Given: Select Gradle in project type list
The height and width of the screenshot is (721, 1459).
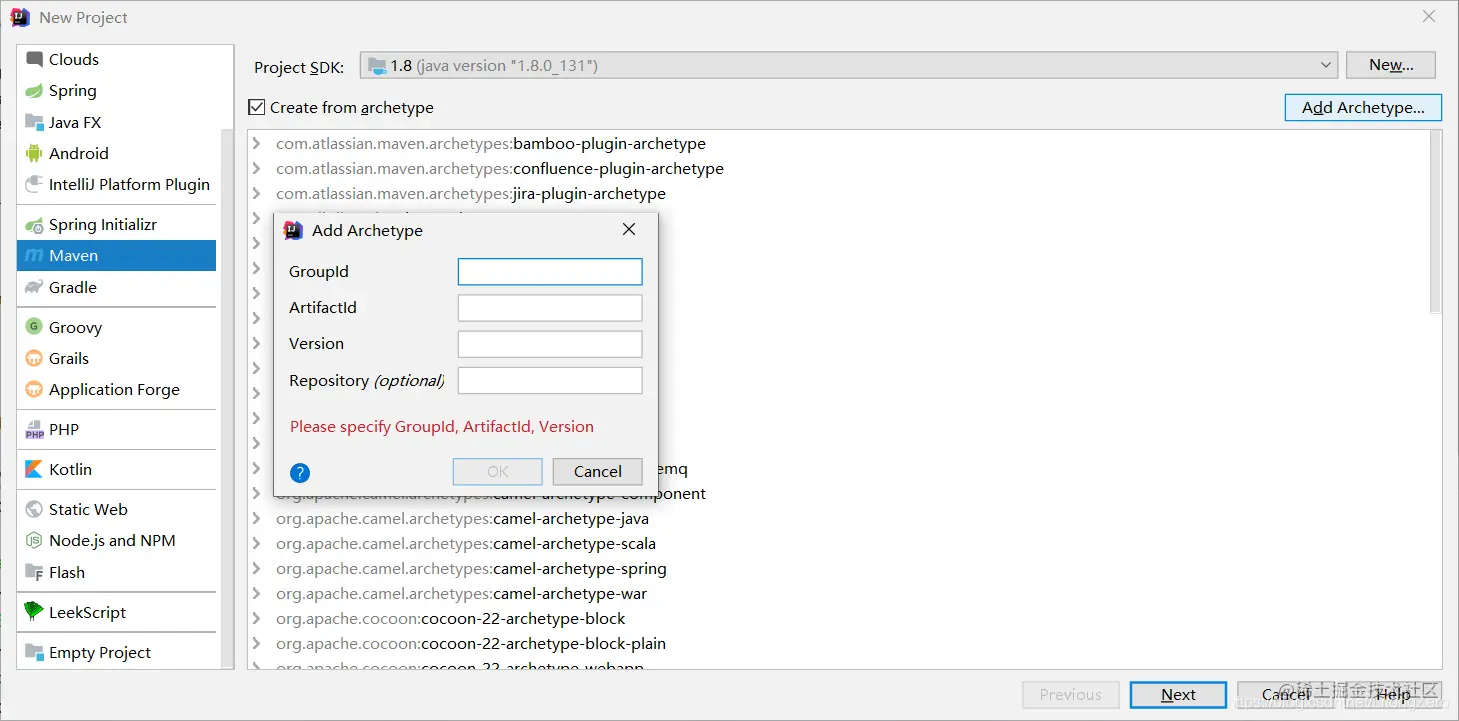Looking at the screenshot, I should coord(116,287).
